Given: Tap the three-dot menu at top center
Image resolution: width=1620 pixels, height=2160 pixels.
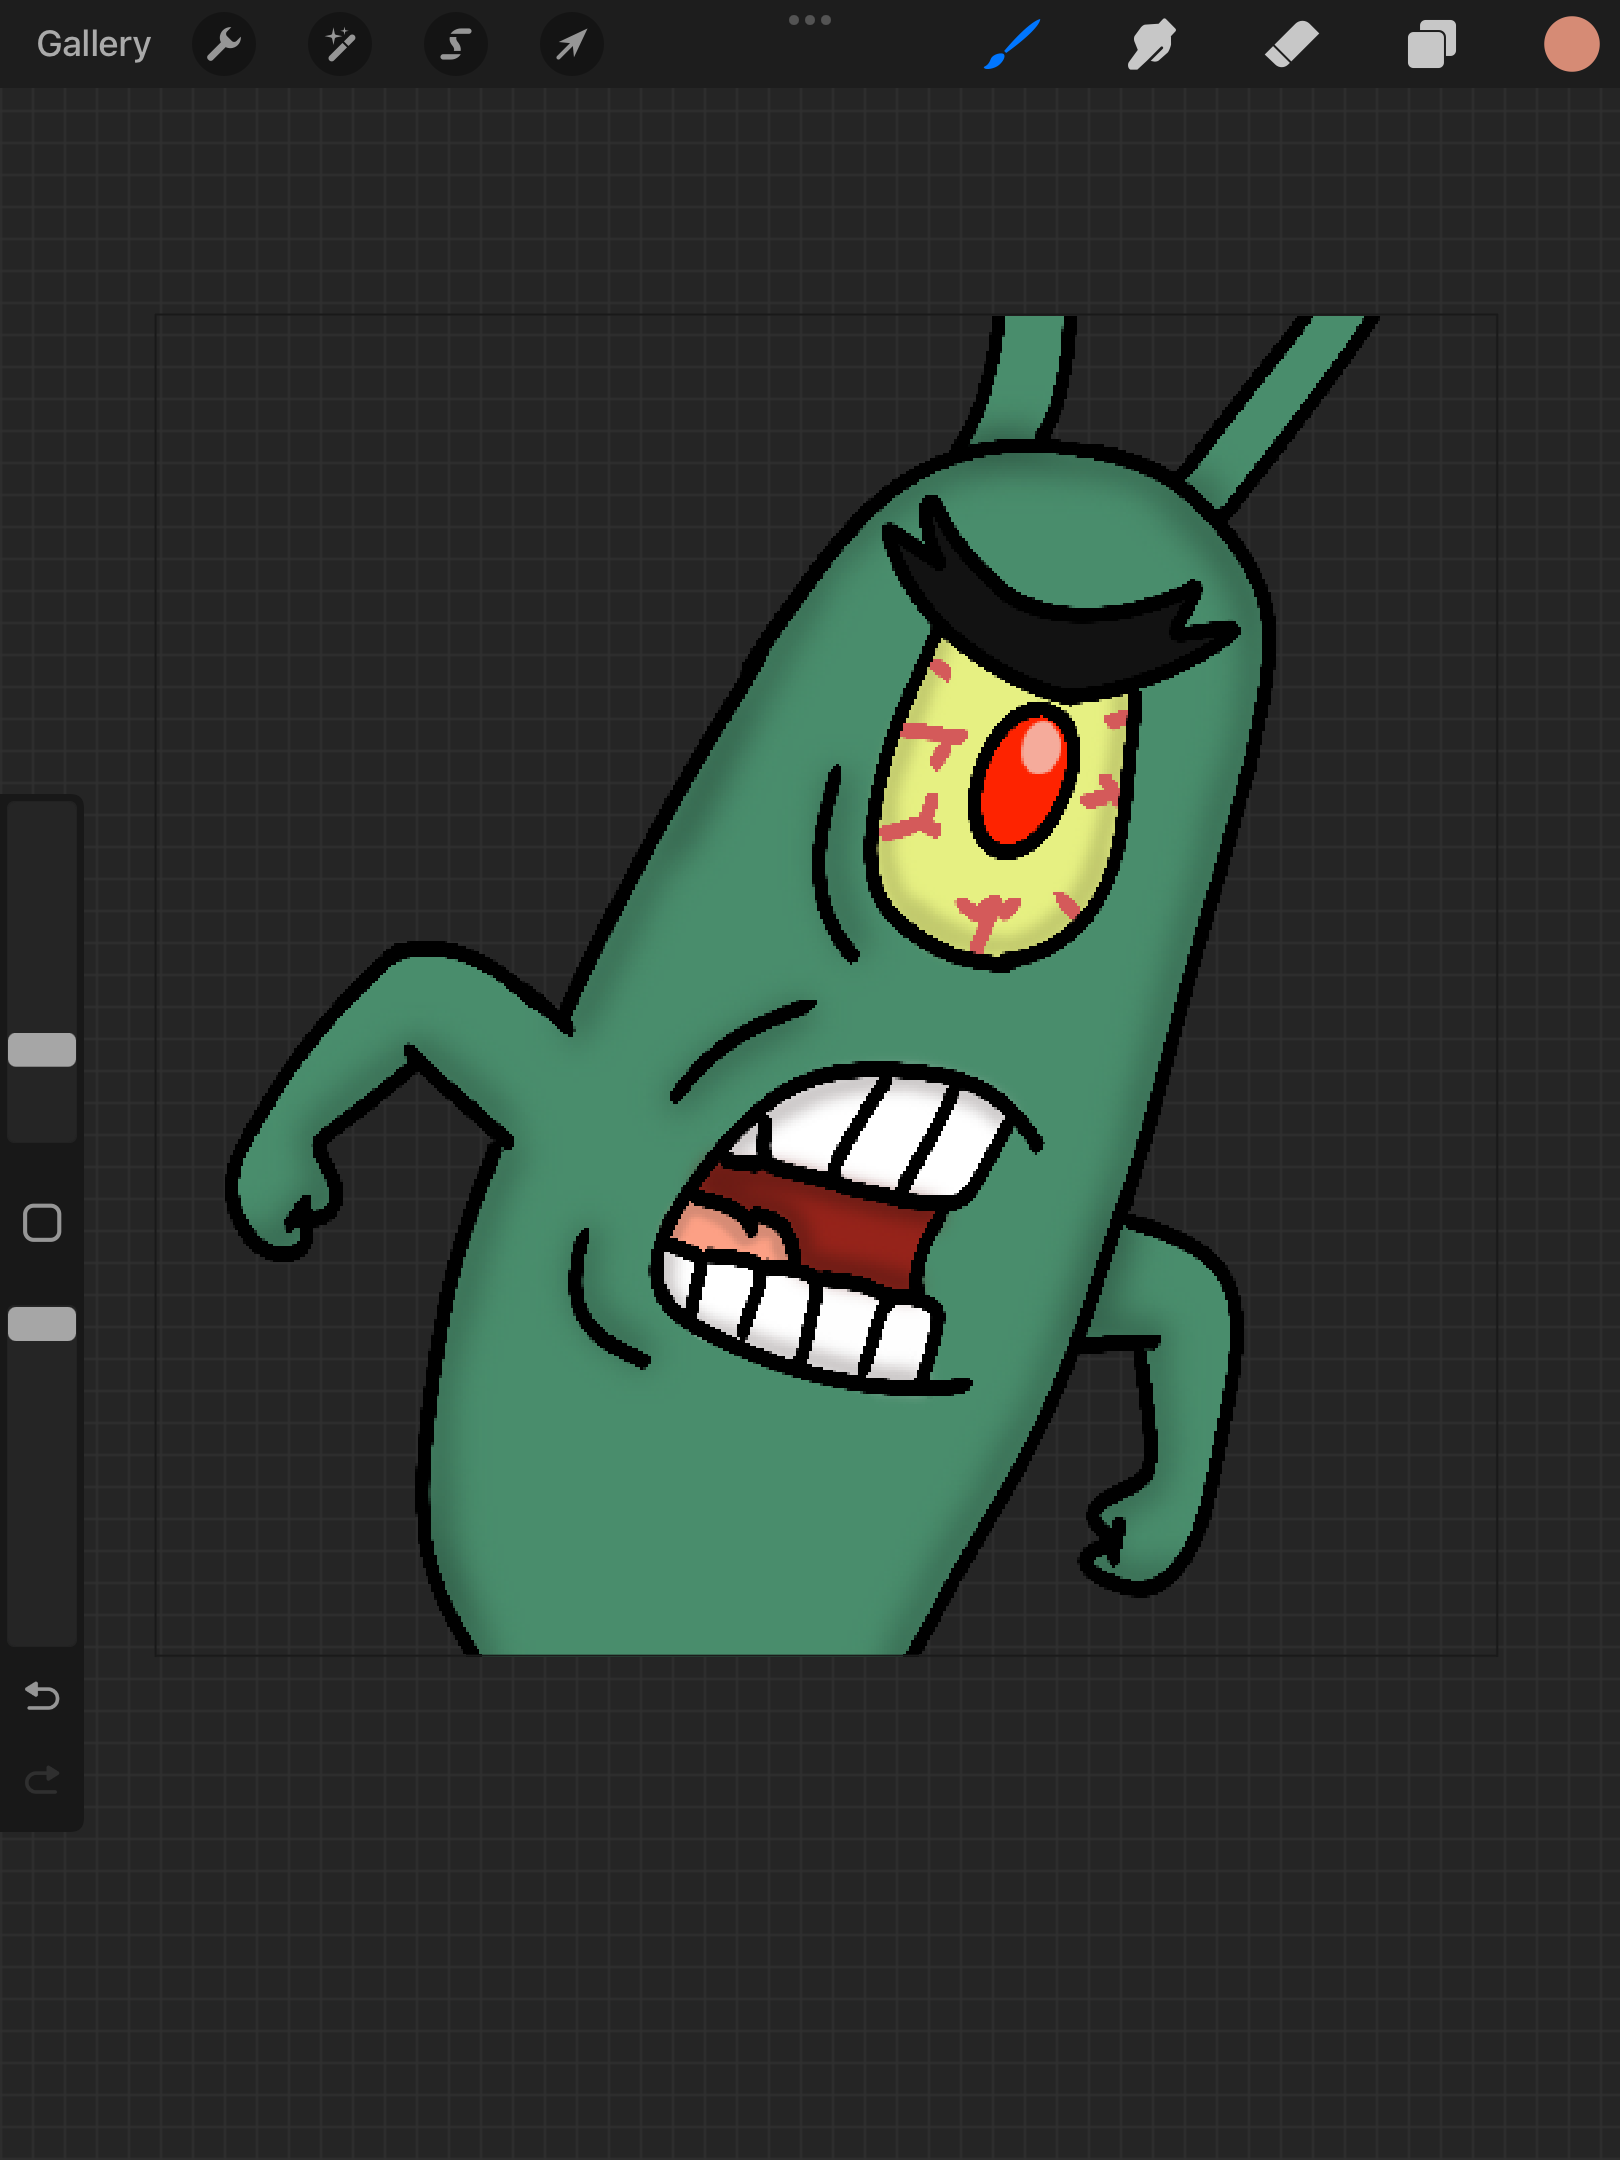Looking at the screenshot, I should [810, 20].
